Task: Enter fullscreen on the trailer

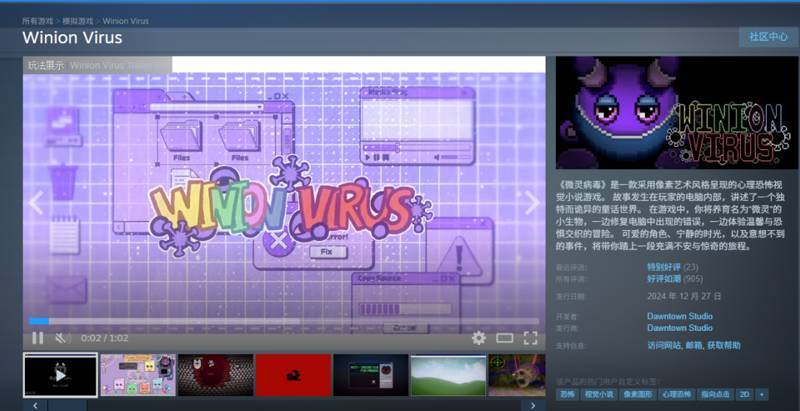Action: click(x=531, y=338)
